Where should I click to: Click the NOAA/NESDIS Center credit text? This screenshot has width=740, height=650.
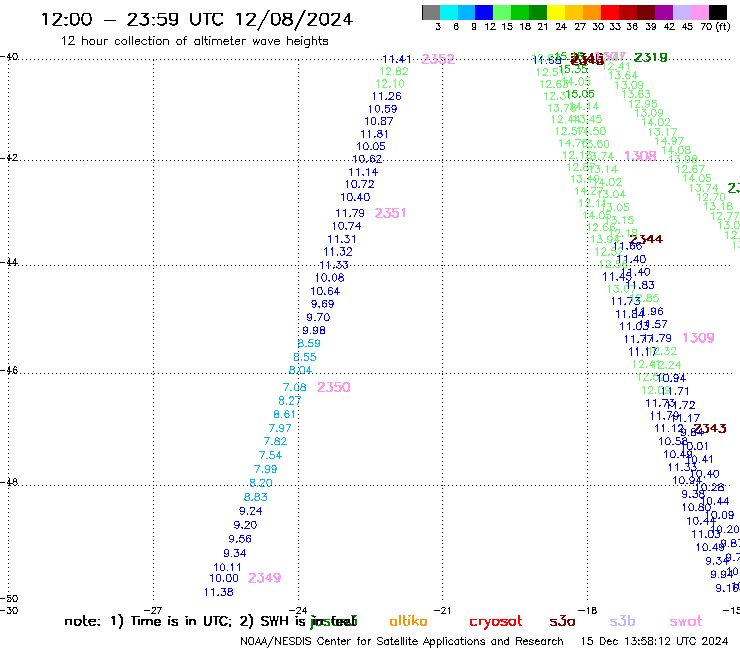point(402,642)
